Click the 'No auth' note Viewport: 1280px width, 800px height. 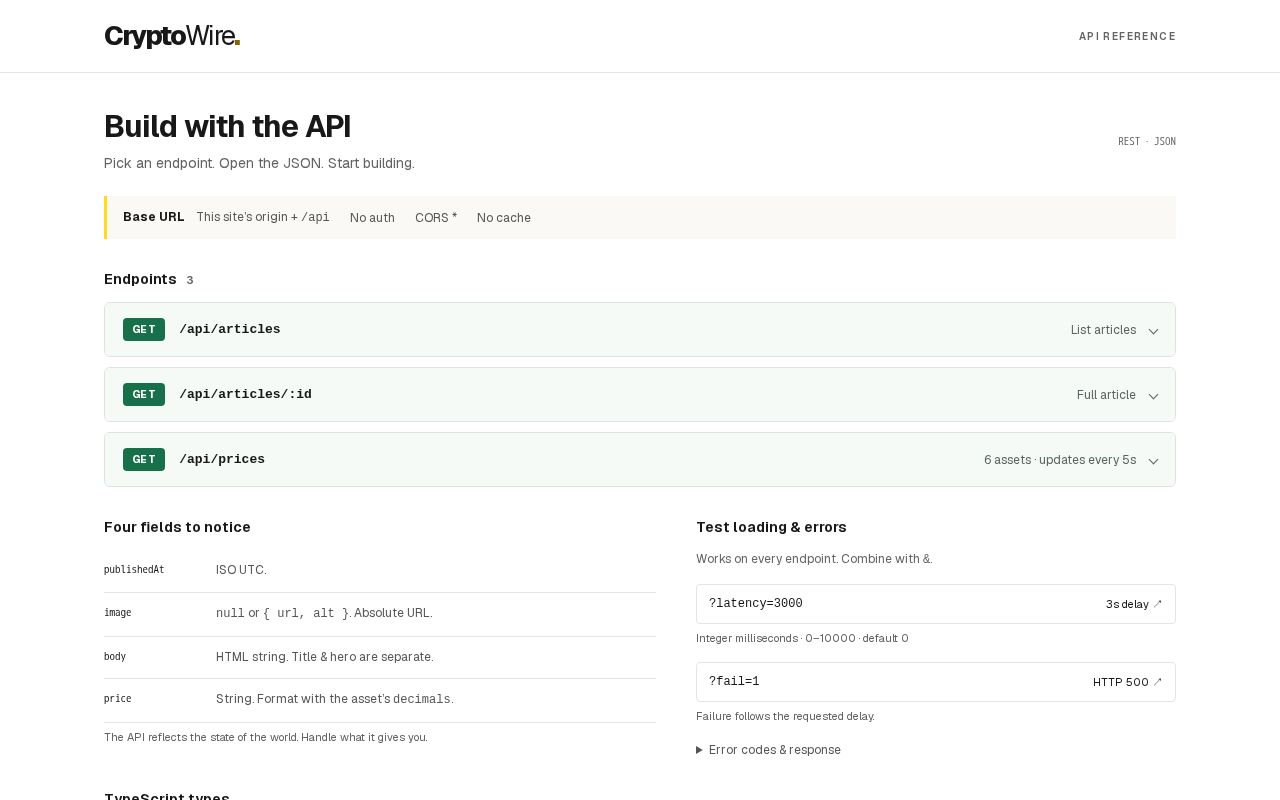pos(372,218)
